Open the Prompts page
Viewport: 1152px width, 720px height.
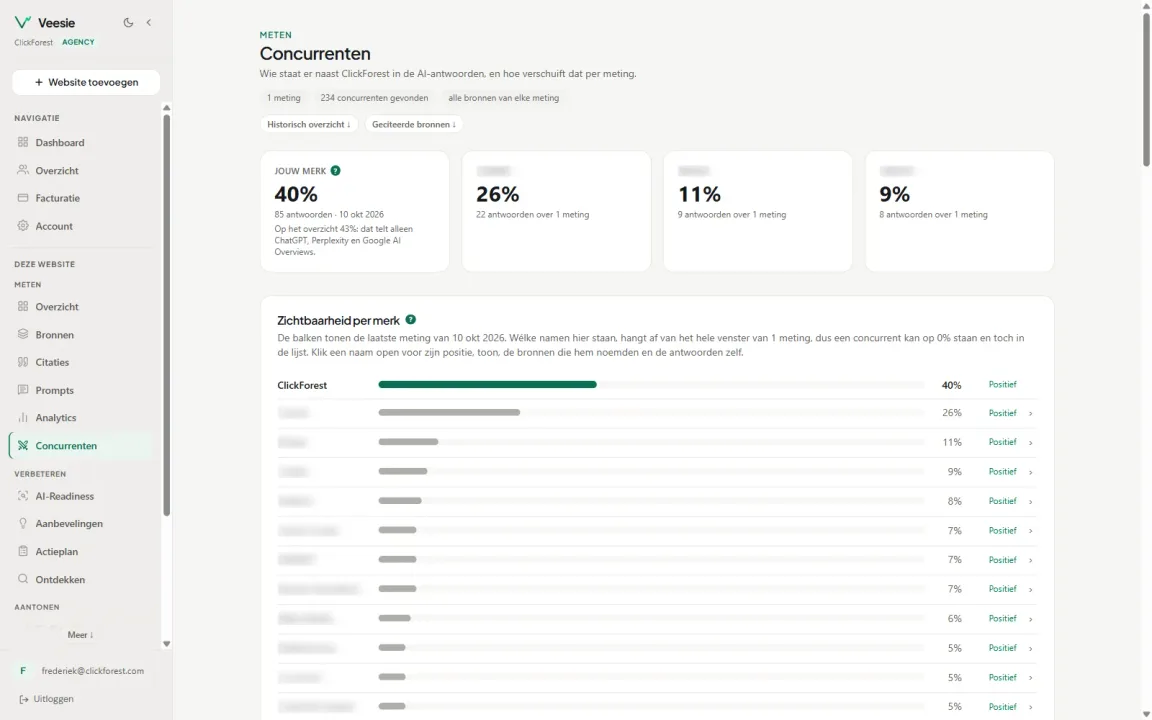coord(54,390)
